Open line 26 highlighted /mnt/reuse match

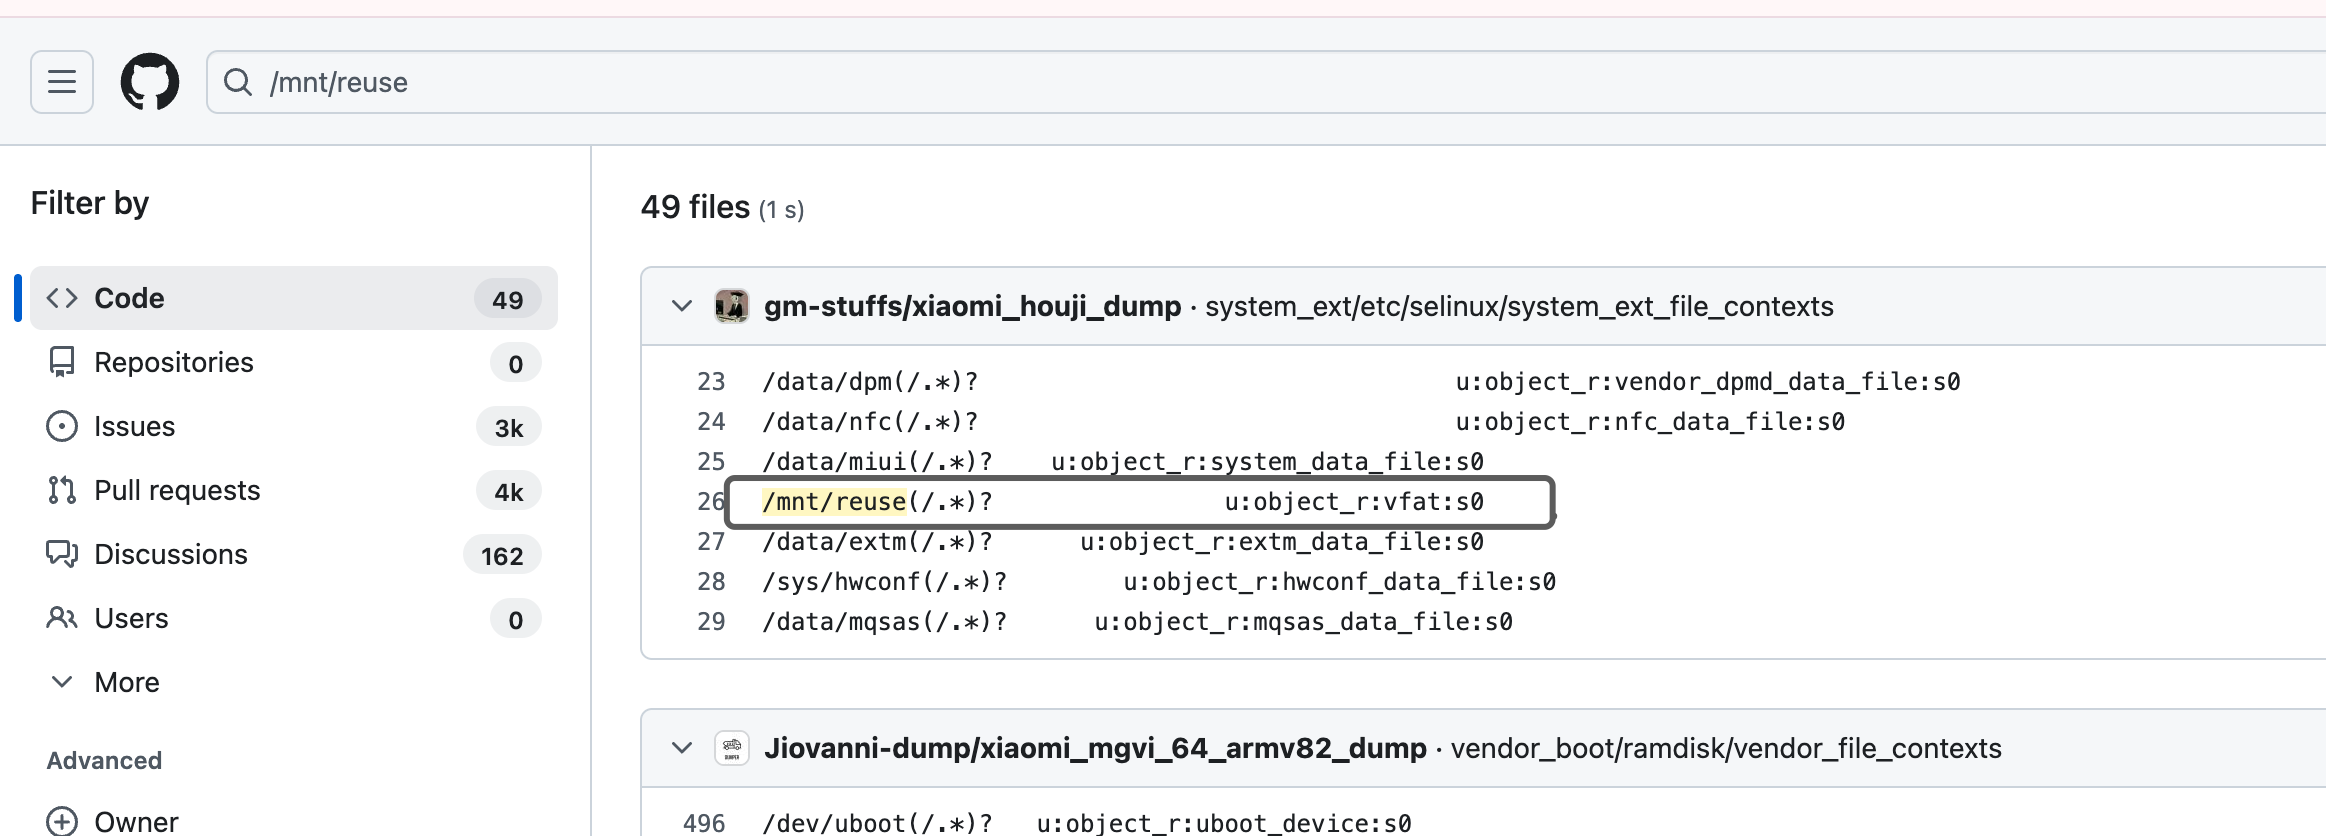(x=834, y=502)
